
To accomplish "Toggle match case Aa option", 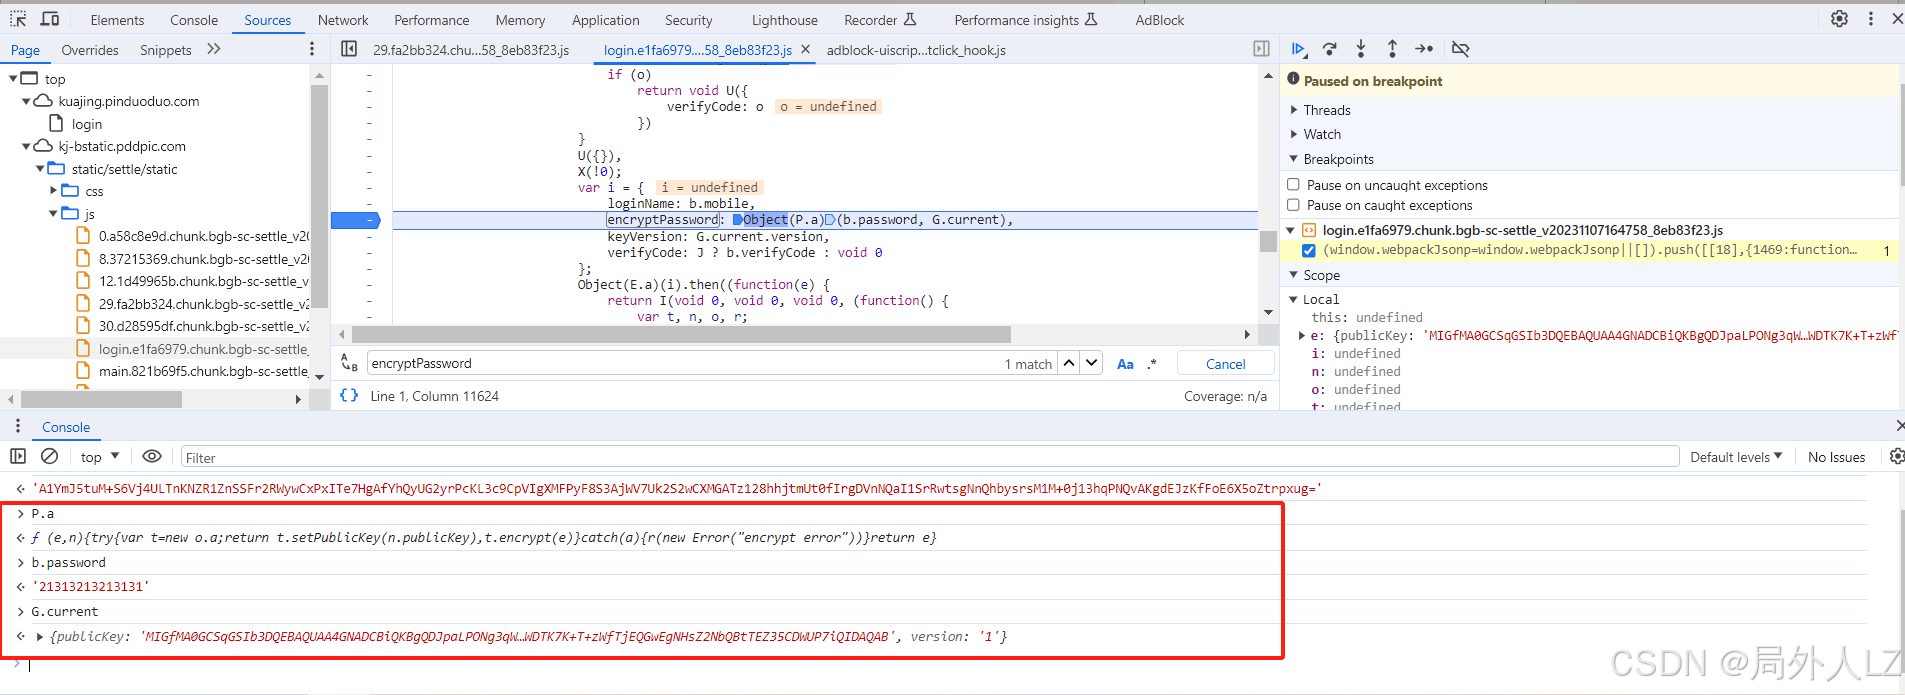I will [x=1125, y=364].
